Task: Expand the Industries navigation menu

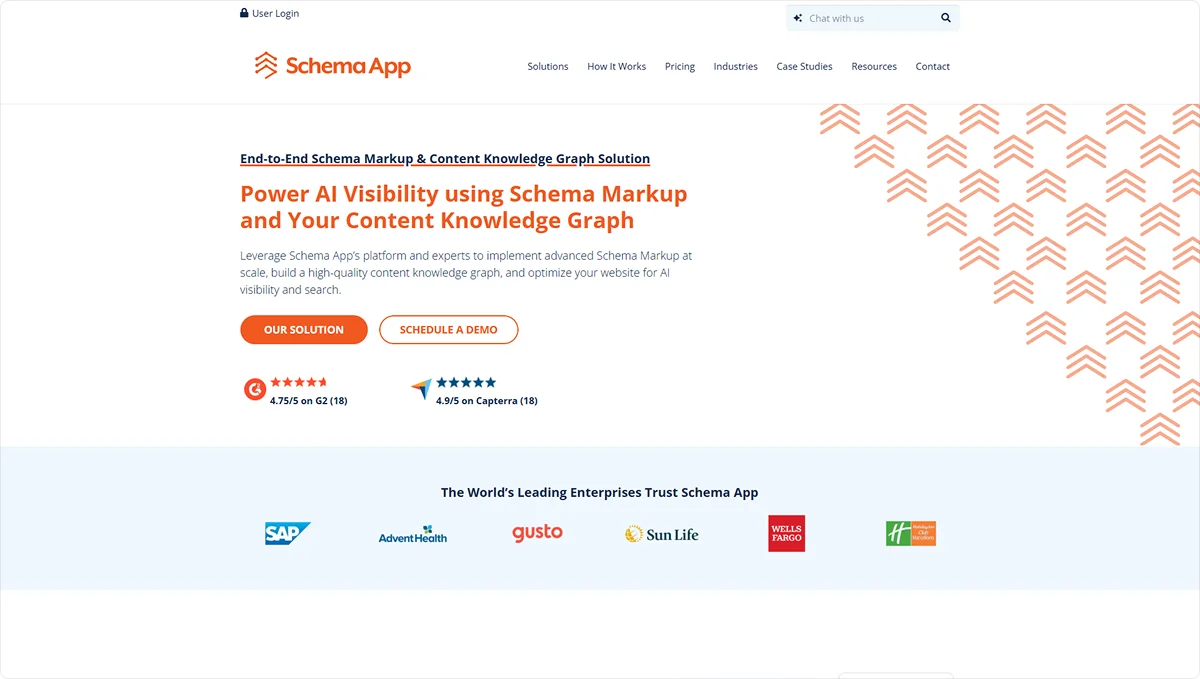Action: (x=735, y=66)
